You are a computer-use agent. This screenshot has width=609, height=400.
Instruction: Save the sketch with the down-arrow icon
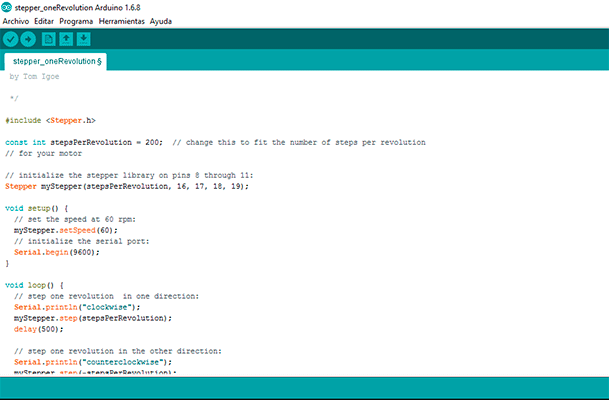pos(84,39)
